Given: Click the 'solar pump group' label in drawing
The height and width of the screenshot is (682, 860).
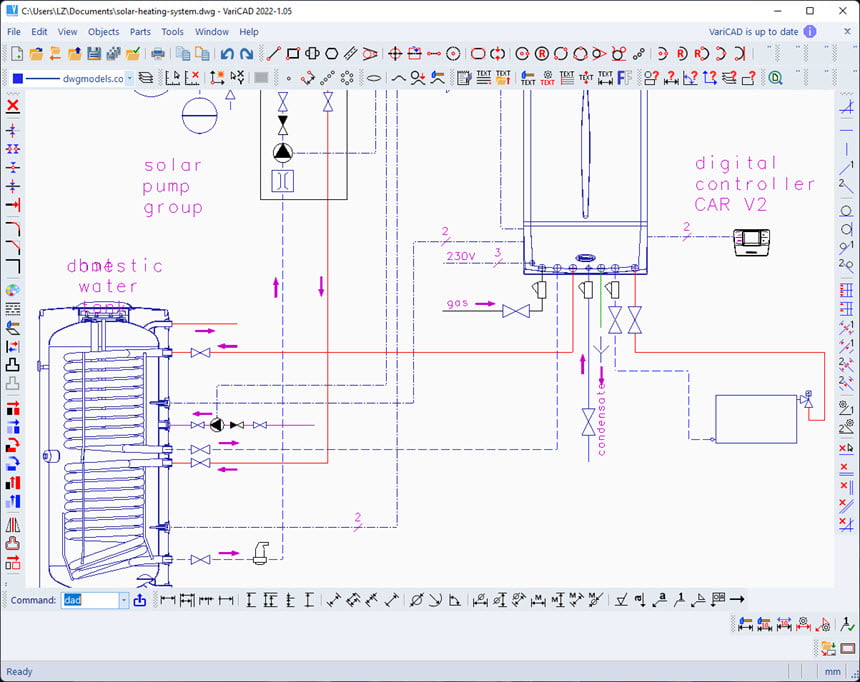Looking at the screenshot, I should [x=173, y=187].
